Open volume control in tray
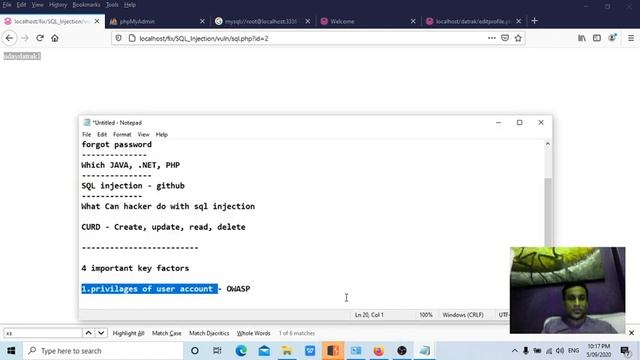Image resolution: width=640 pixels, height=360 pixels. (560, 351)
